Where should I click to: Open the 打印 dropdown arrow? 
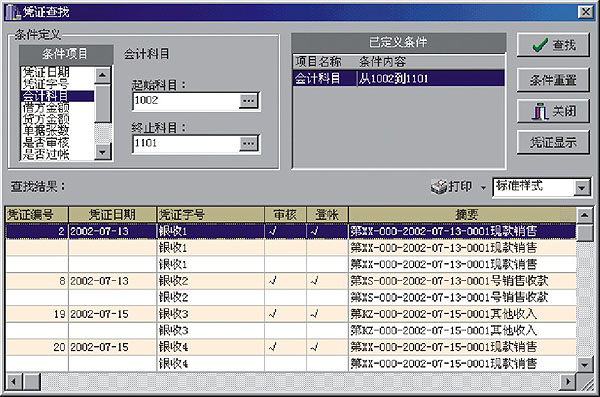pyautogui.click(x=483, y=188)
